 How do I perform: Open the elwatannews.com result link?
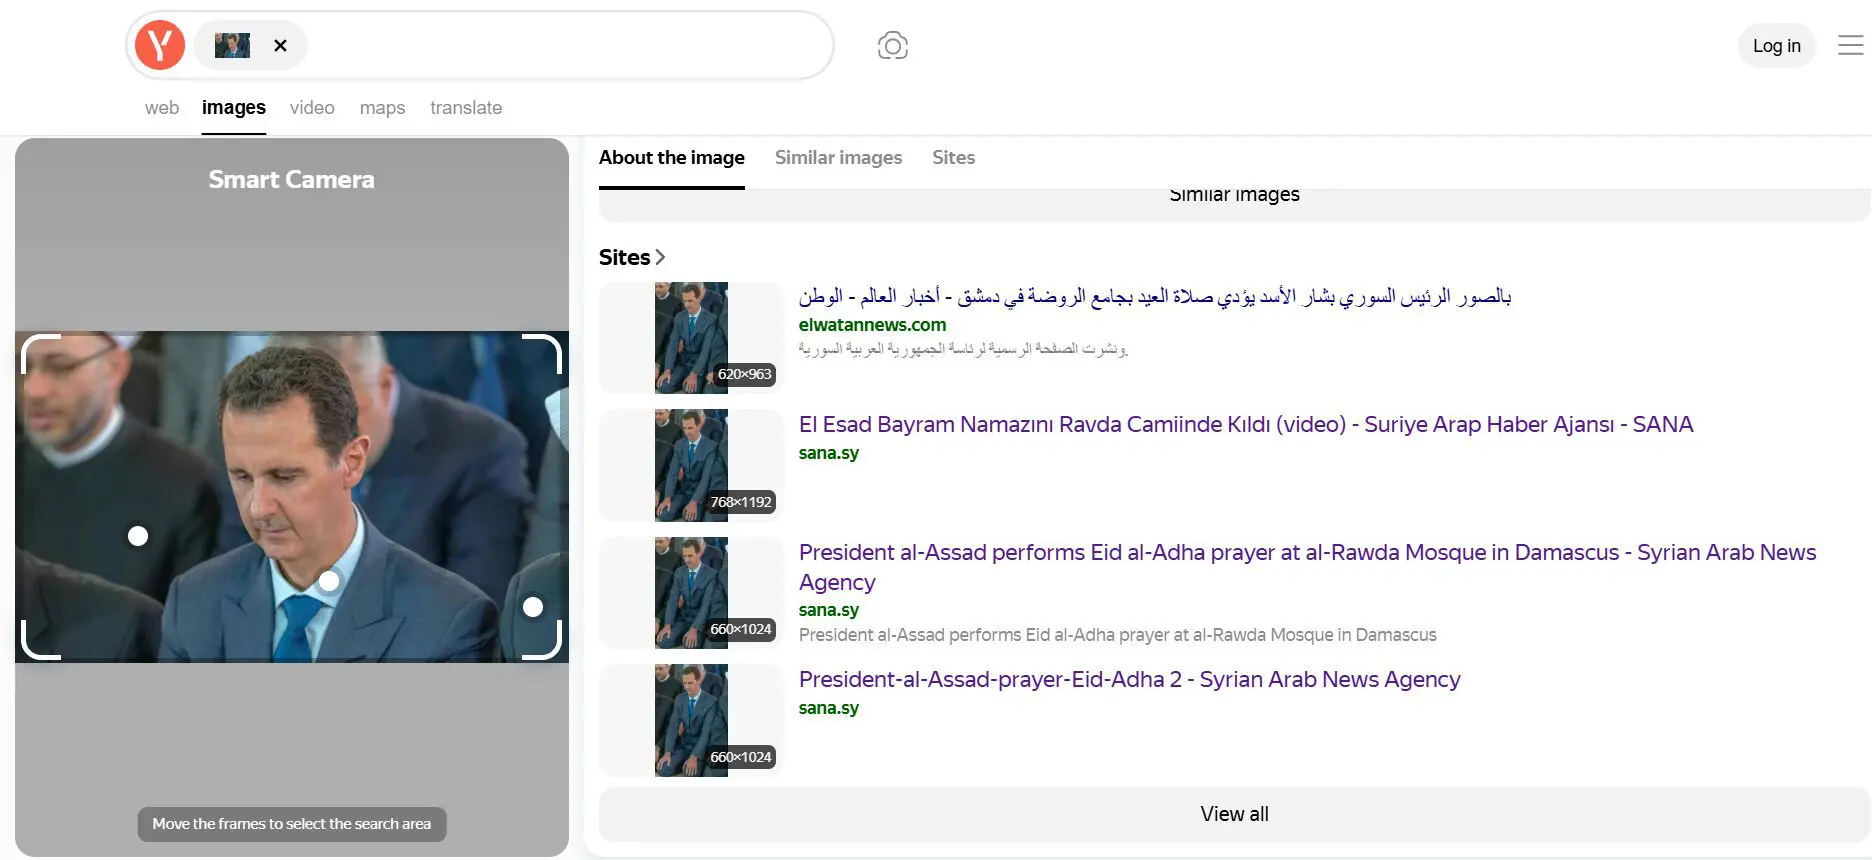pyautogui.click(x=872, y=325)
